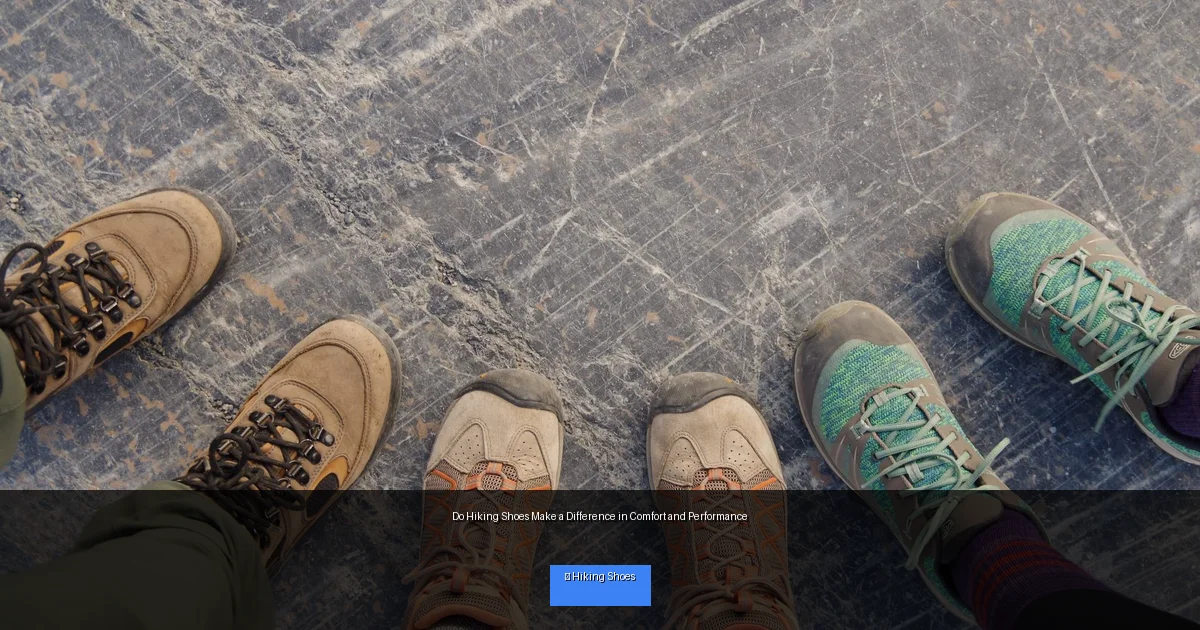
Task: Open the article titled about hiking shoes comfort
Action: [x=598, y=516]
